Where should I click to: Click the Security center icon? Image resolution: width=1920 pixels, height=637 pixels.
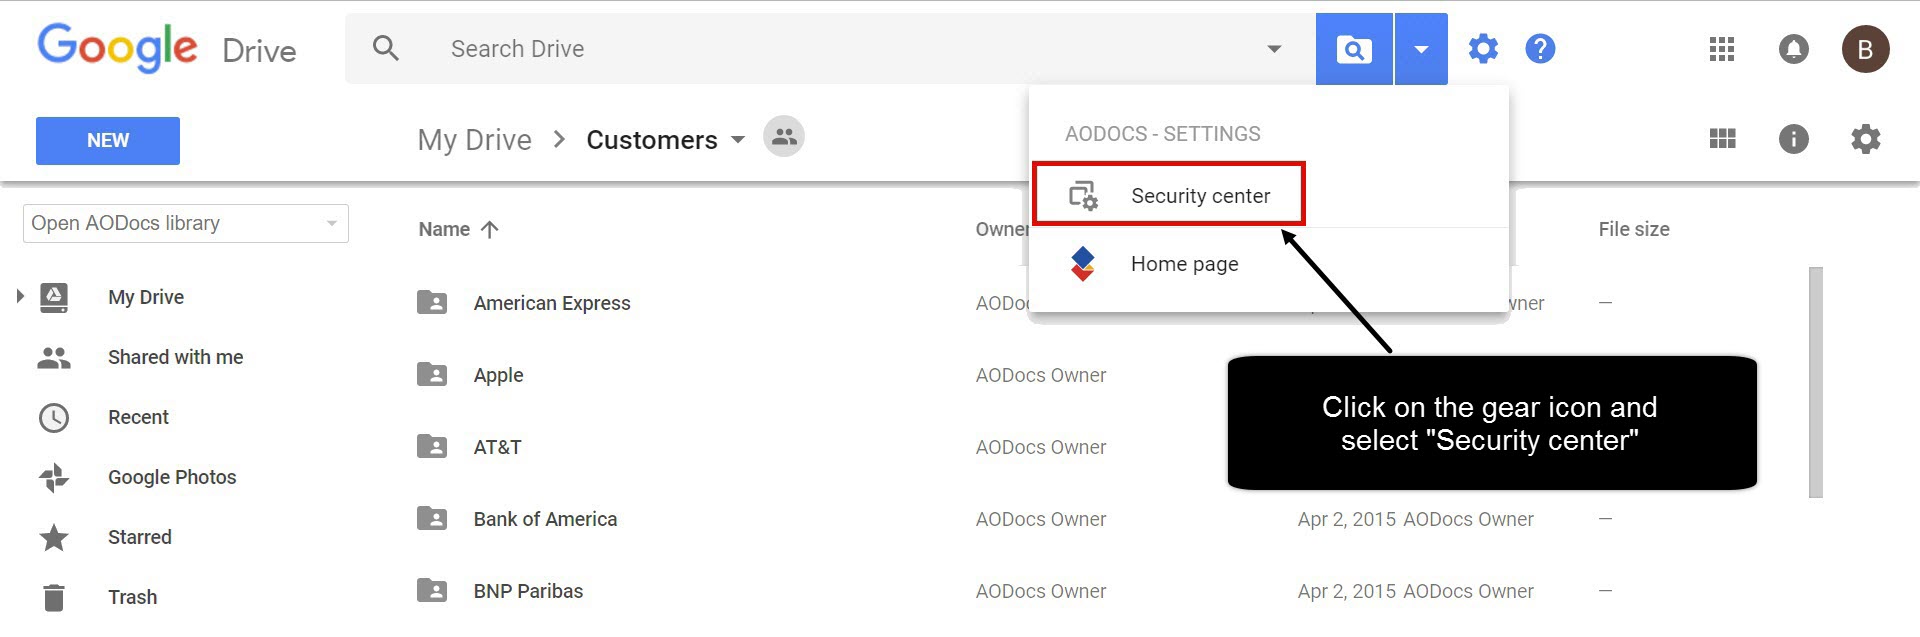[1083, 195]
